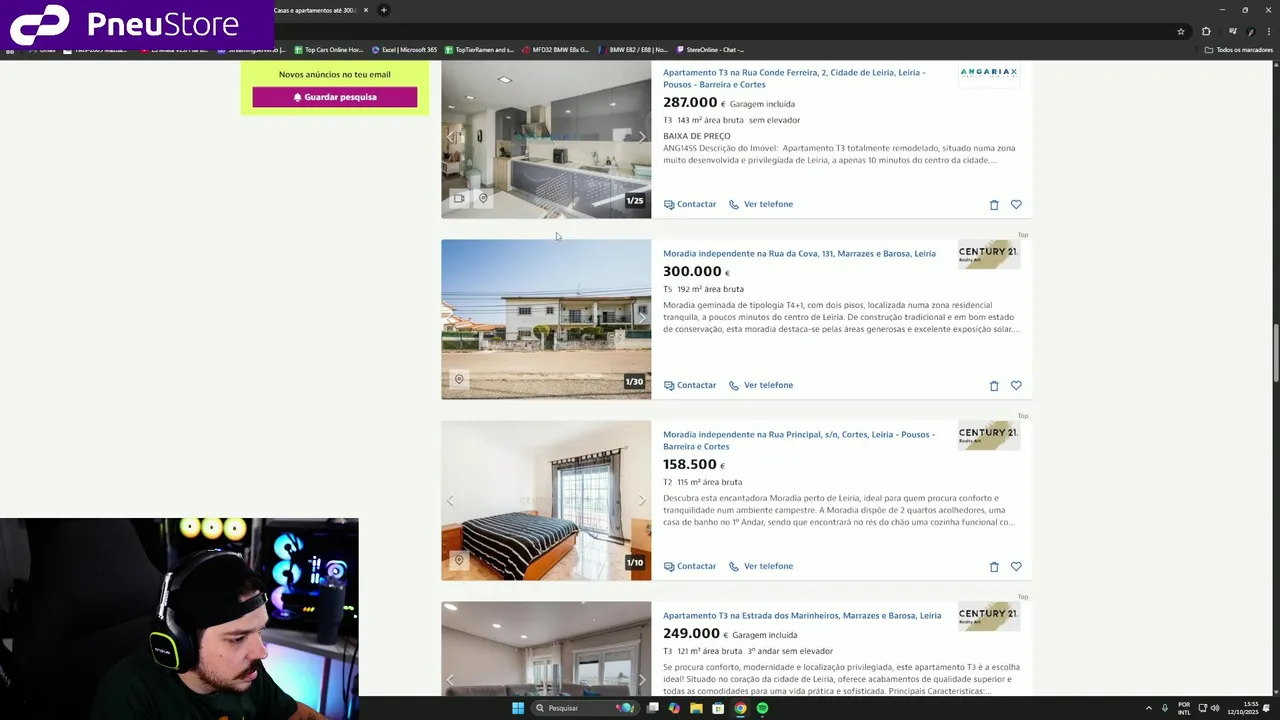Open the volume control in the tray

pyautogui.click(x=1215, y=708)
